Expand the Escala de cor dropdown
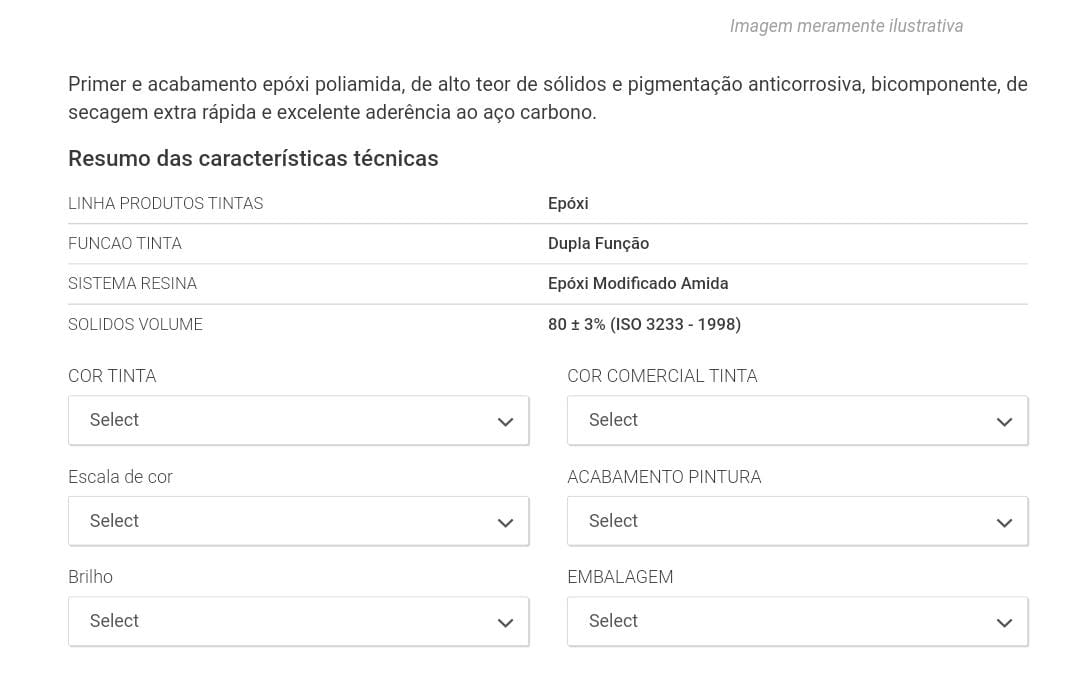This screenshot has height=677, width=1080. coord(298,521)
